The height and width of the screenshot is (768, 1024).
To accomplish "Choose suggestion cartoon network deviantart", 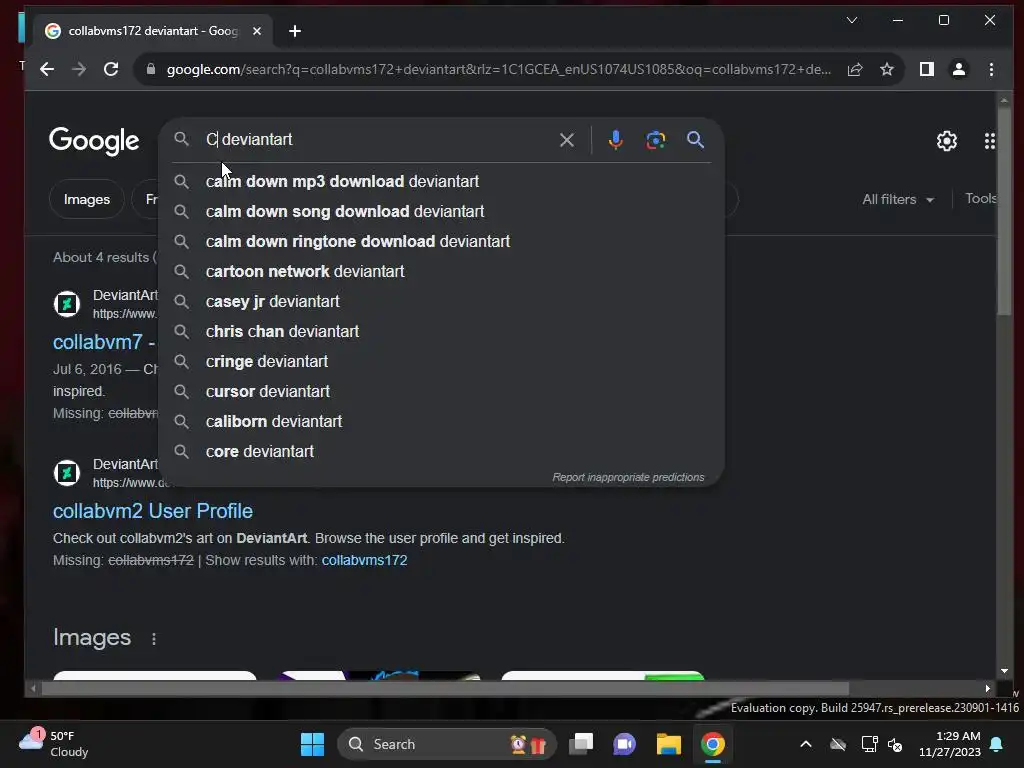I will (x=441, y=272).
